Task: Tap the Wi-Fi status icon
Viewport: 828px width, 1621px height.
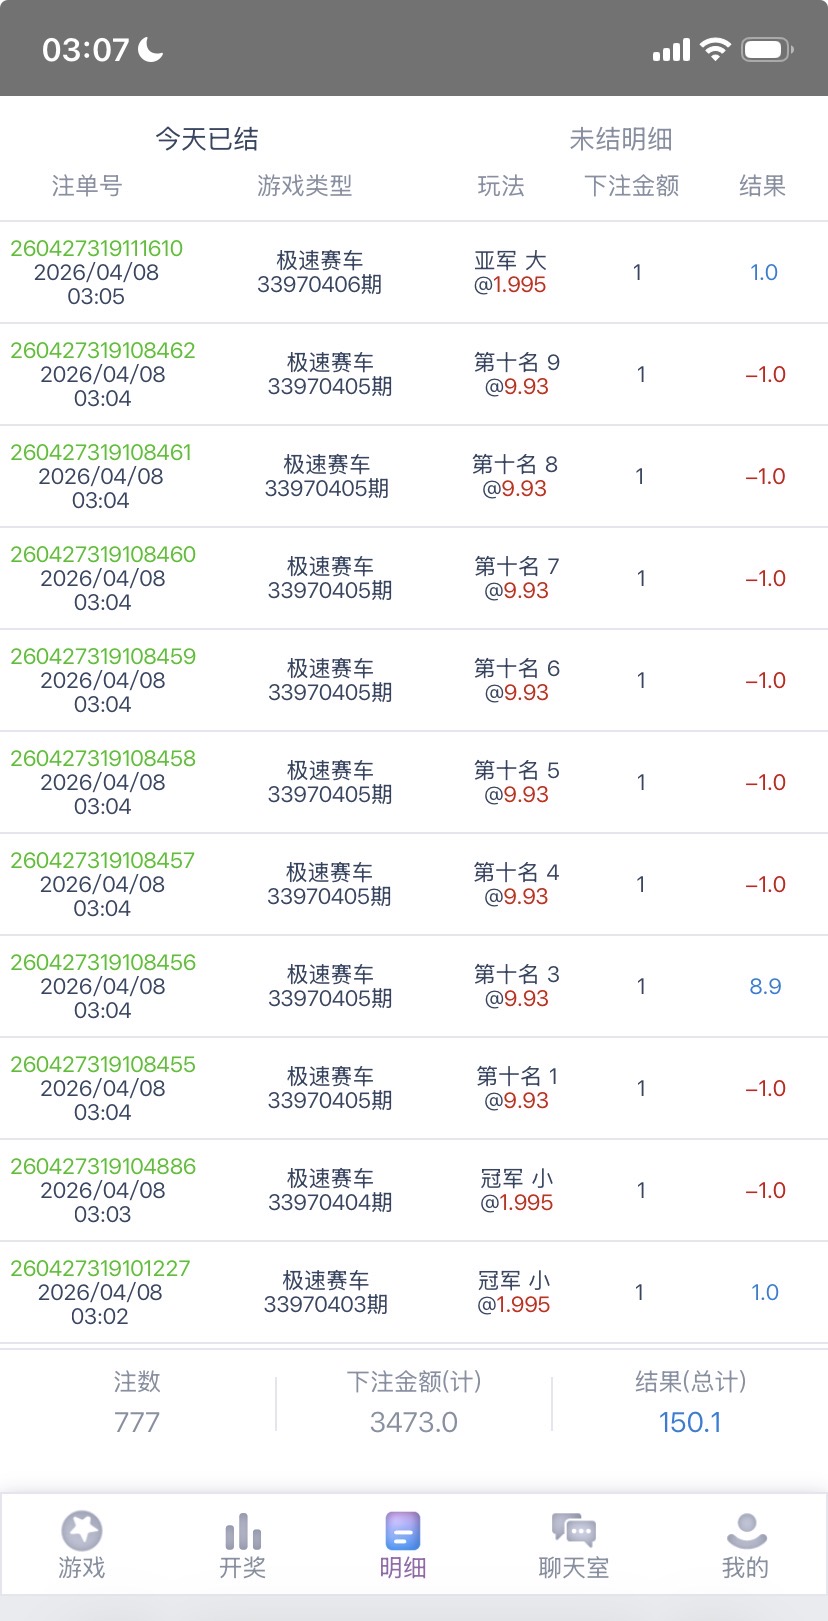Action: [715, 49]
